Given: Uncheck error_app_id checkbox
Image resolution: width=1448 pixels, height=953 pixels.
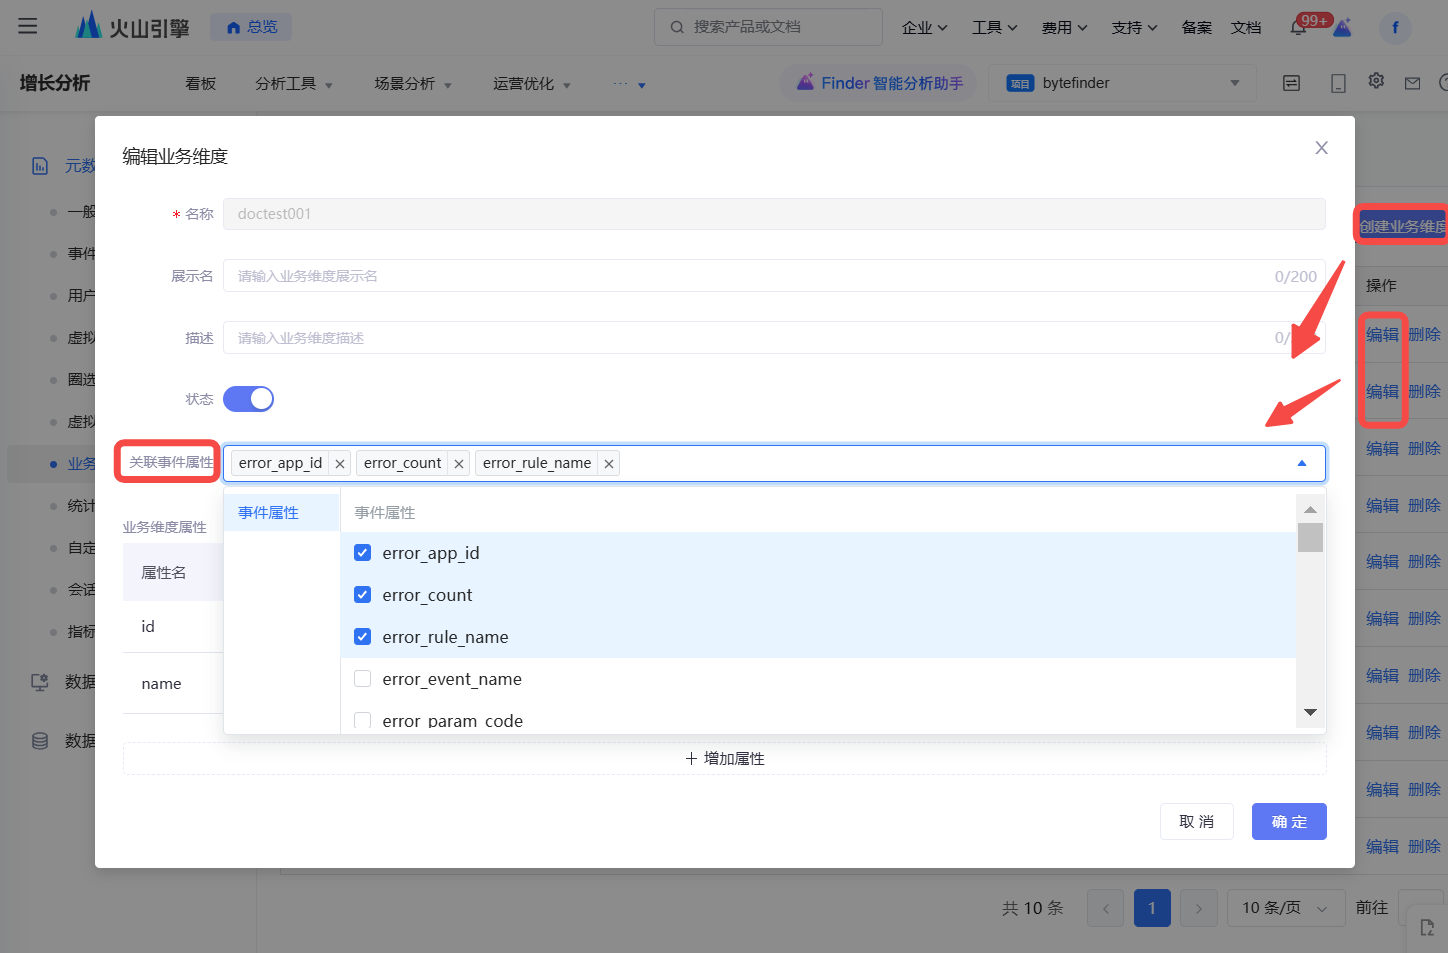Looking at the screenshot, I should pos(363,553).
